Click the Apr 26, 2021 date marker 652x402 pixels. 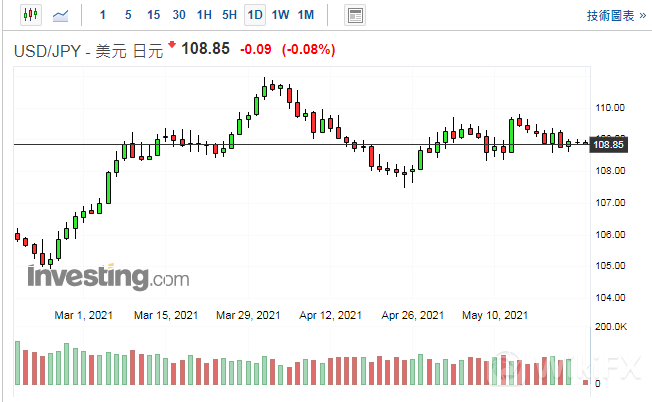click(x=413, y=315)
